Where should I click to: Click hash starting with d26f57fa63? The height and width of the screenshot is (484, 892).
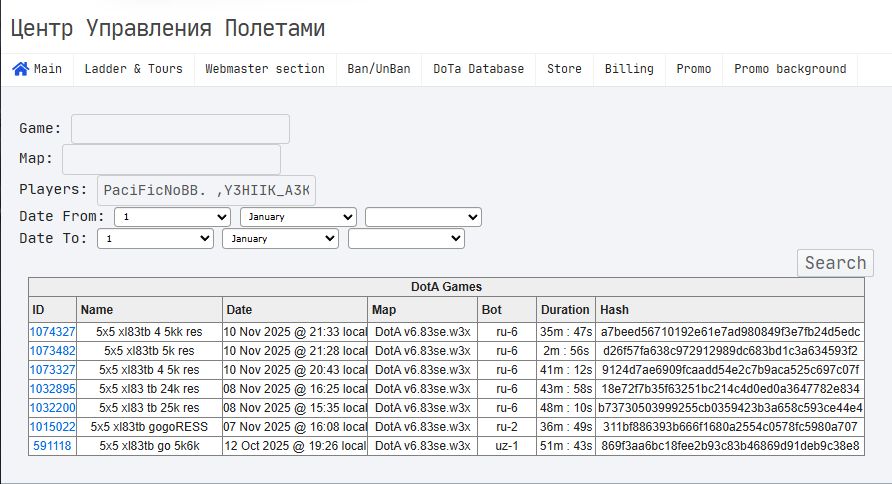pyautogui.click(x=730, y=351)
